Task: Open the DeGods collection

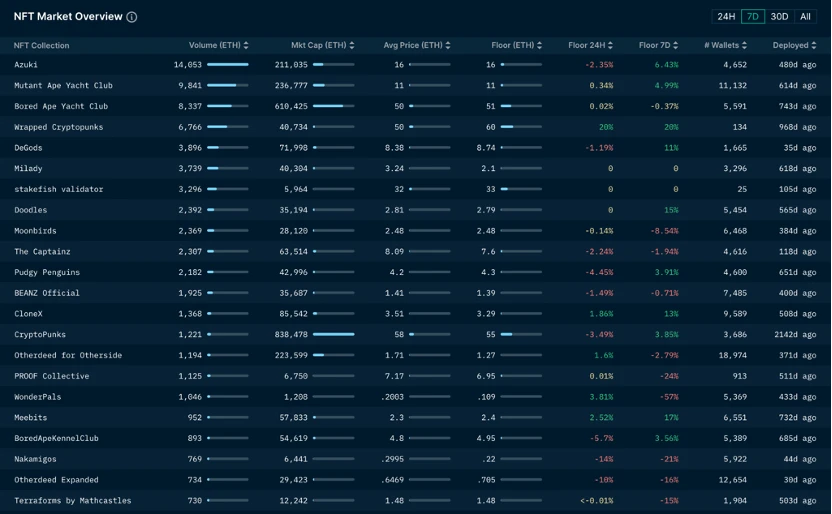Action: point(28,147)
